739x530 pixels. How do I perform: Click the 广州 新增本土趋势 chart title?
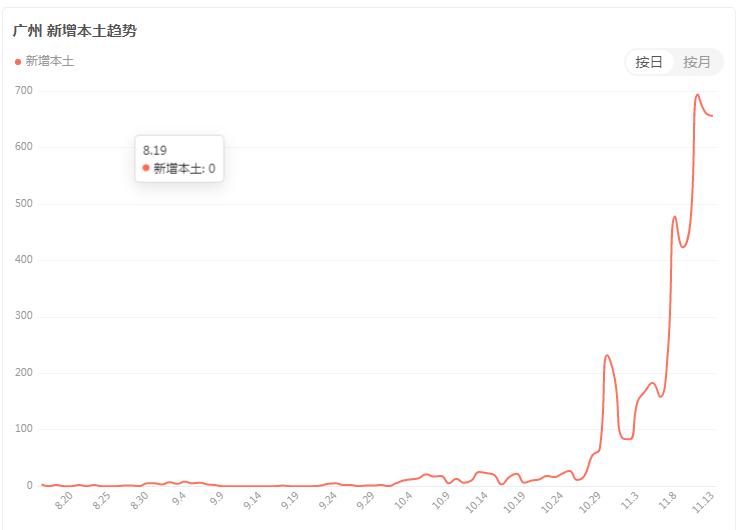[75, 31]
